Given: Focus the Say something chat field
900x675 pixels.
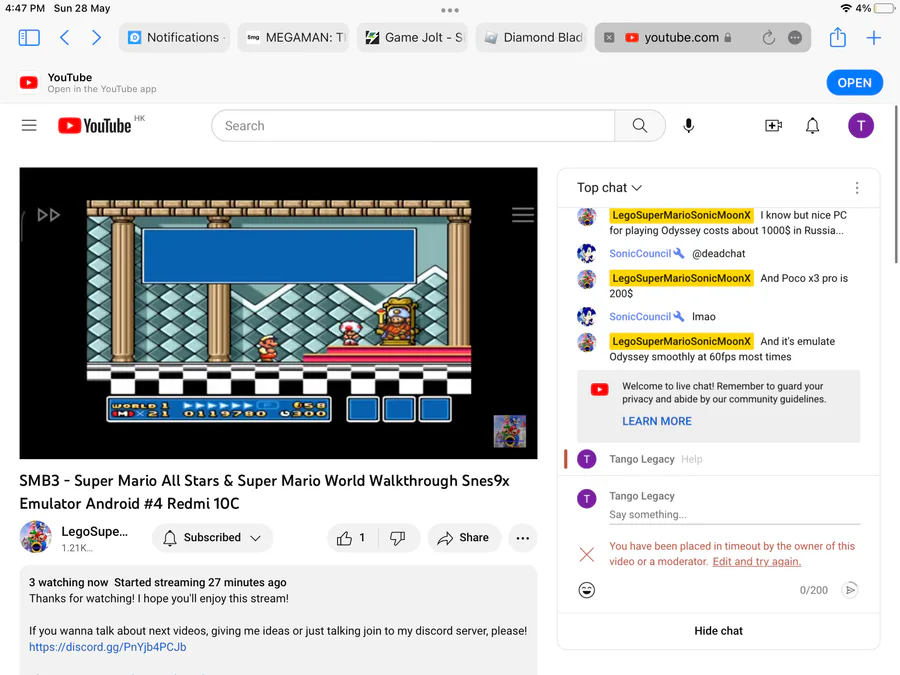Looking at the screenshot, I should point(735,514).
